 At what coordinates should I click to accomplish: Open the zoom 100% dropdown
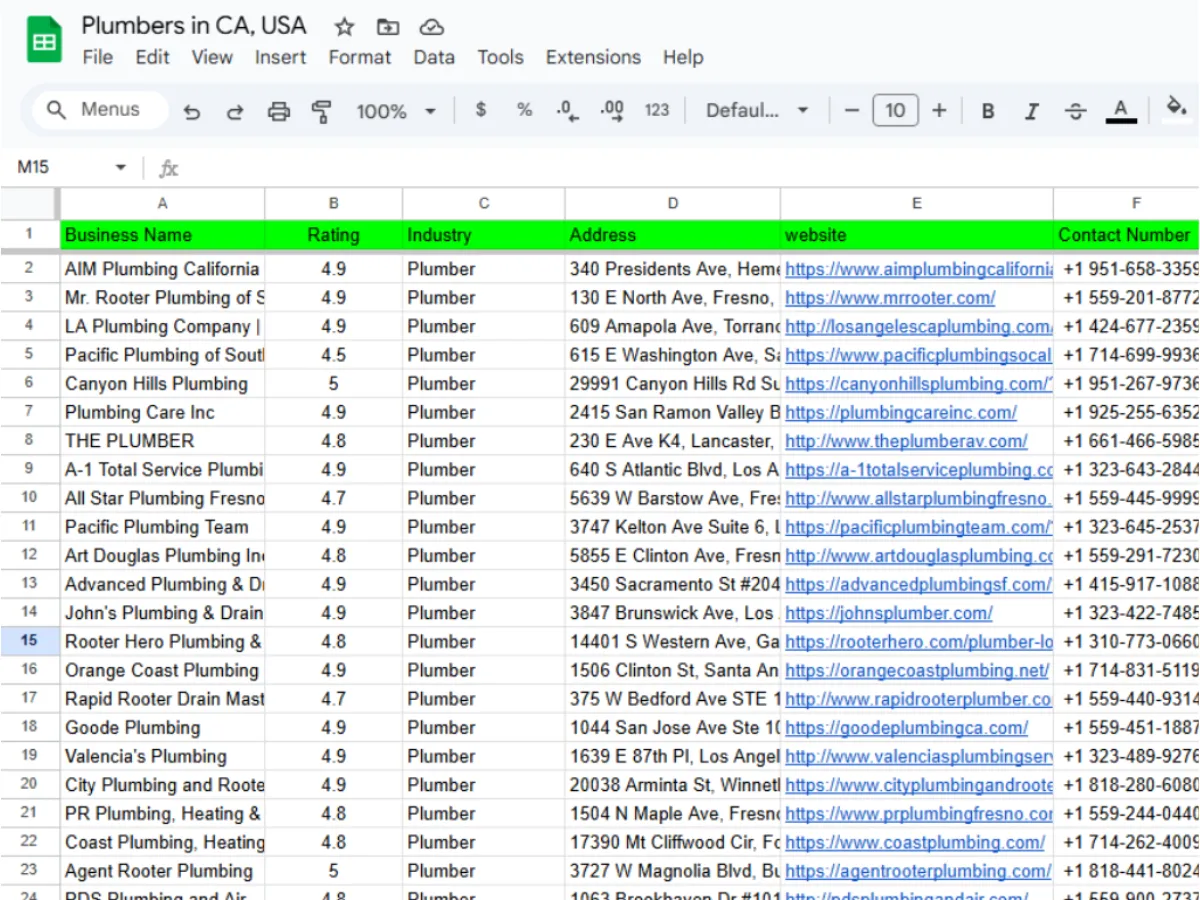397,111
